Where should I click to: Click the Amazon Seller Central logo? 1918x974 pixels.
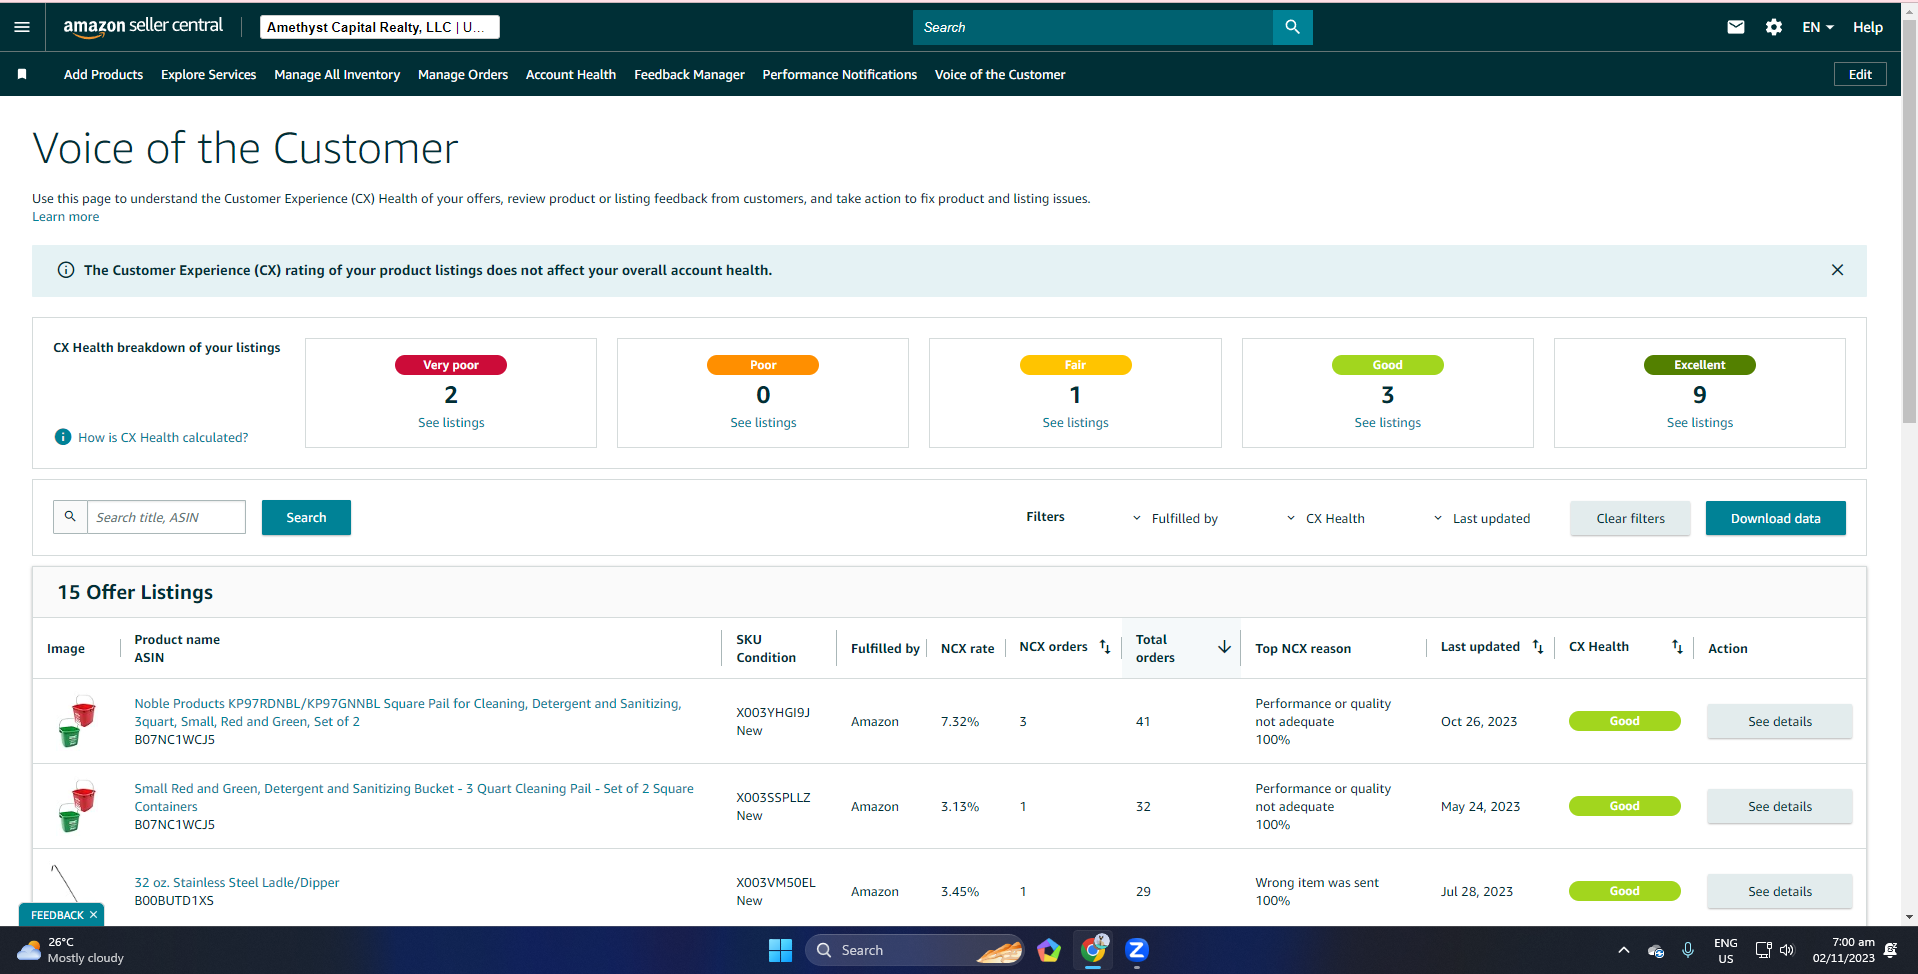(x=143, y=27)
